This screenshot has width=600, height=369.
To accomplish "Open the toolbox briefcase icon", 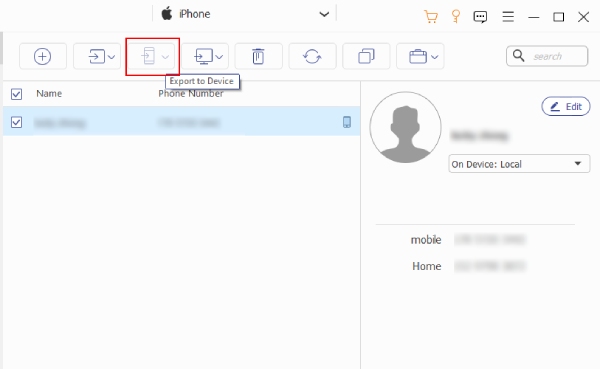I will [418, 57].
